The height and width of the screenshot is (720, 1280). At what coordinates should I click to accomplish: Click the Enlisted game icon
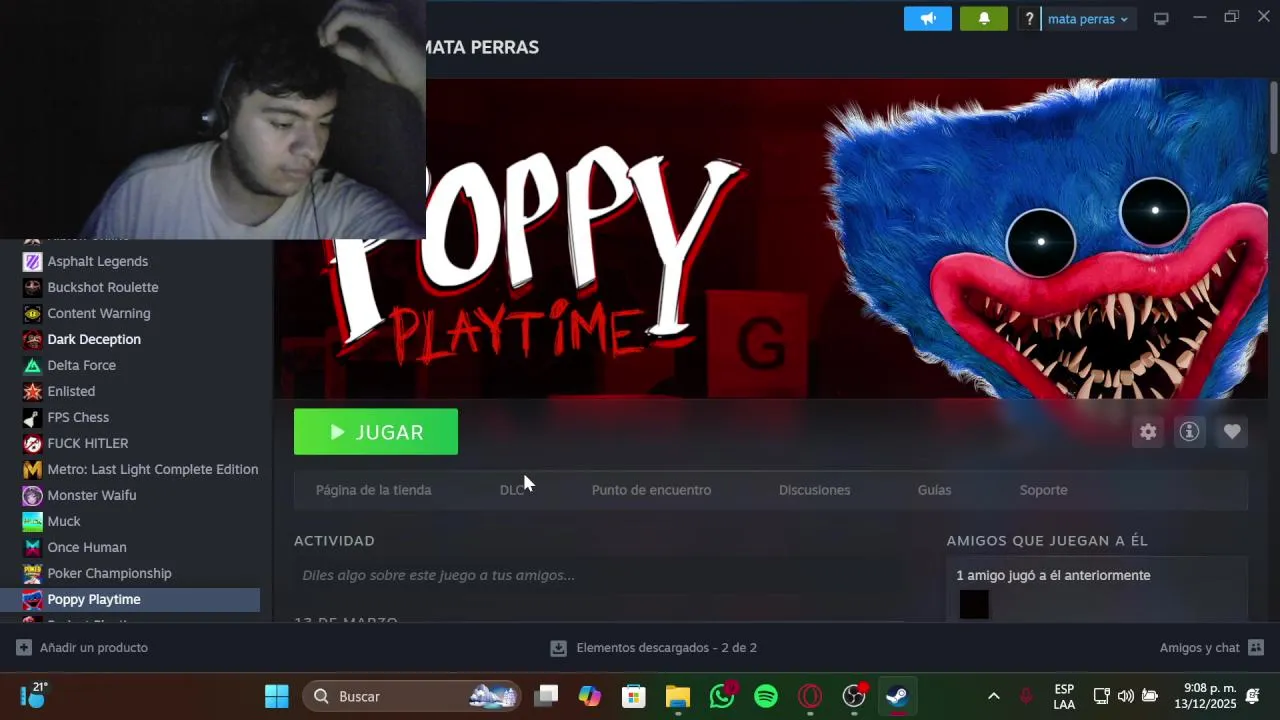pos(33,391)
